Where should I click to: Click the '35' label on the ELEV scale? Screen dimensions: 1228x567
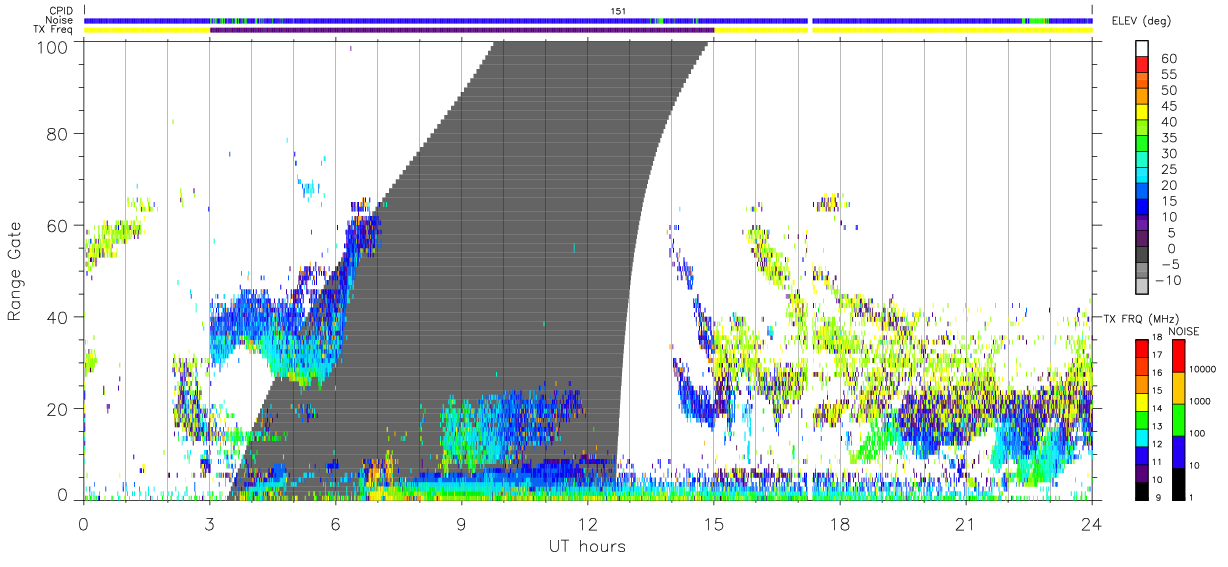point(1168,138)
